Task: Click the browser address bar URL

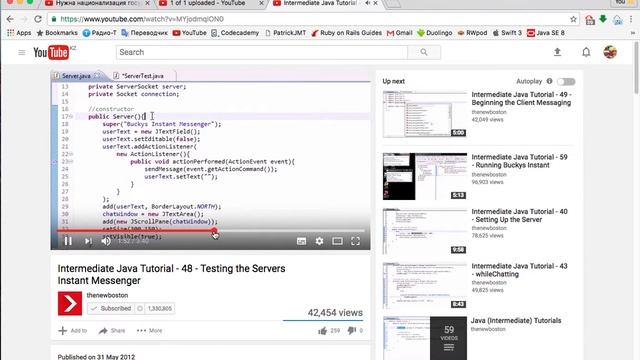Action: [142, 19]
